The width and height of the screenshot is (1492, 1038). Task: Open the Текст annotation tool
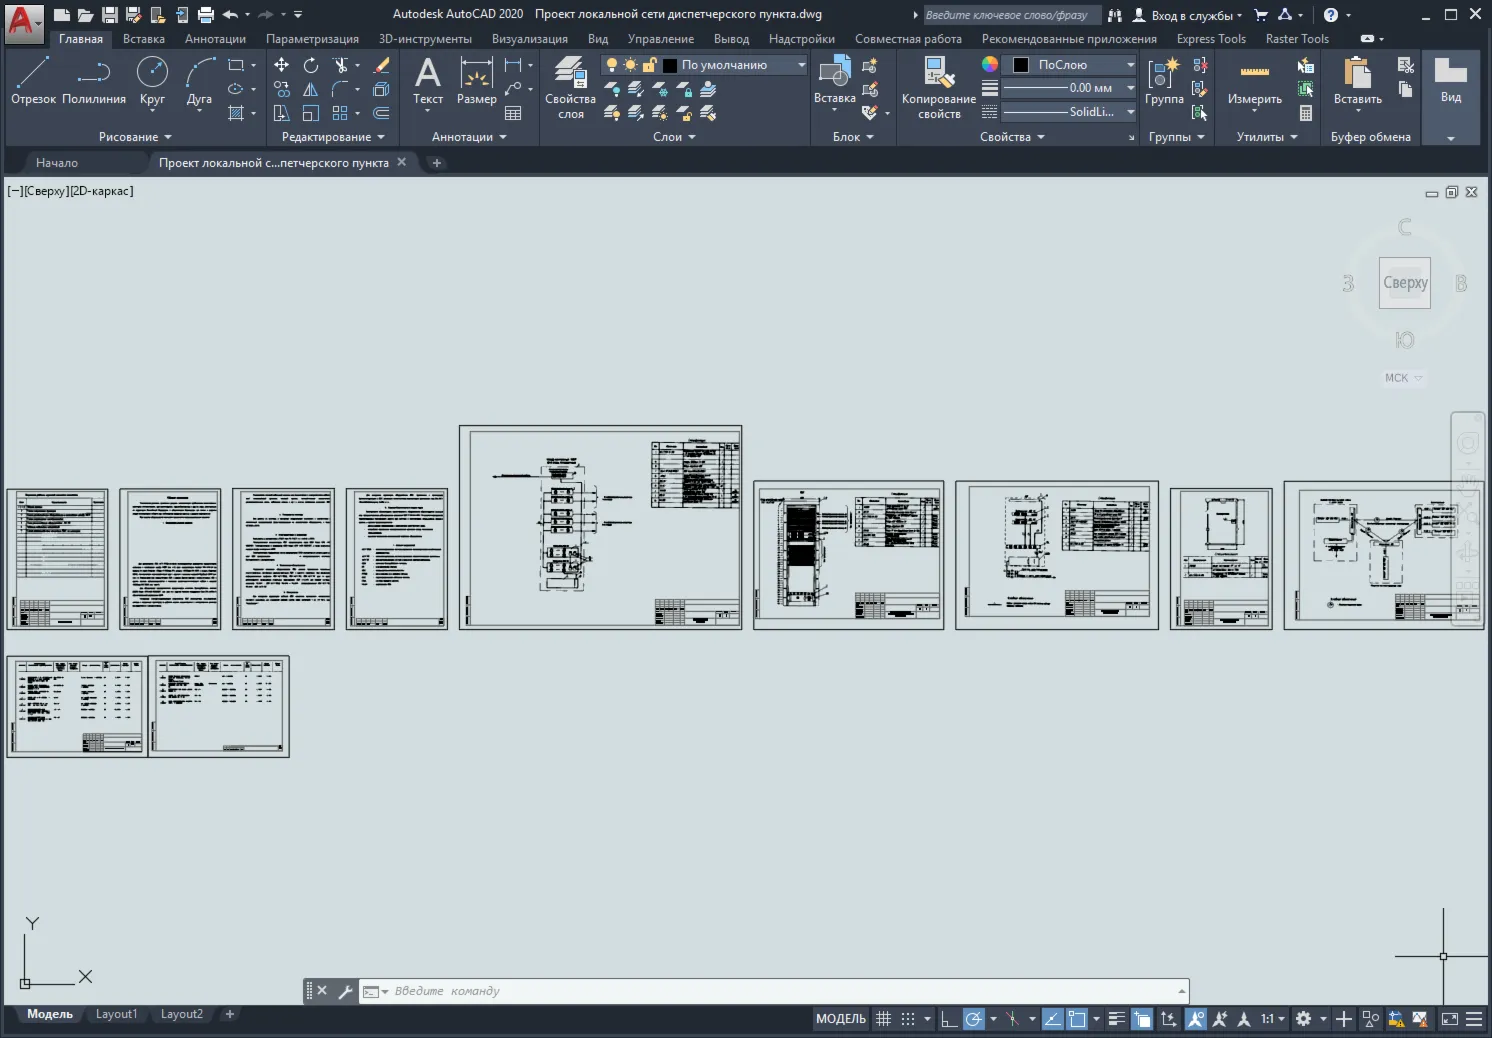428,80
